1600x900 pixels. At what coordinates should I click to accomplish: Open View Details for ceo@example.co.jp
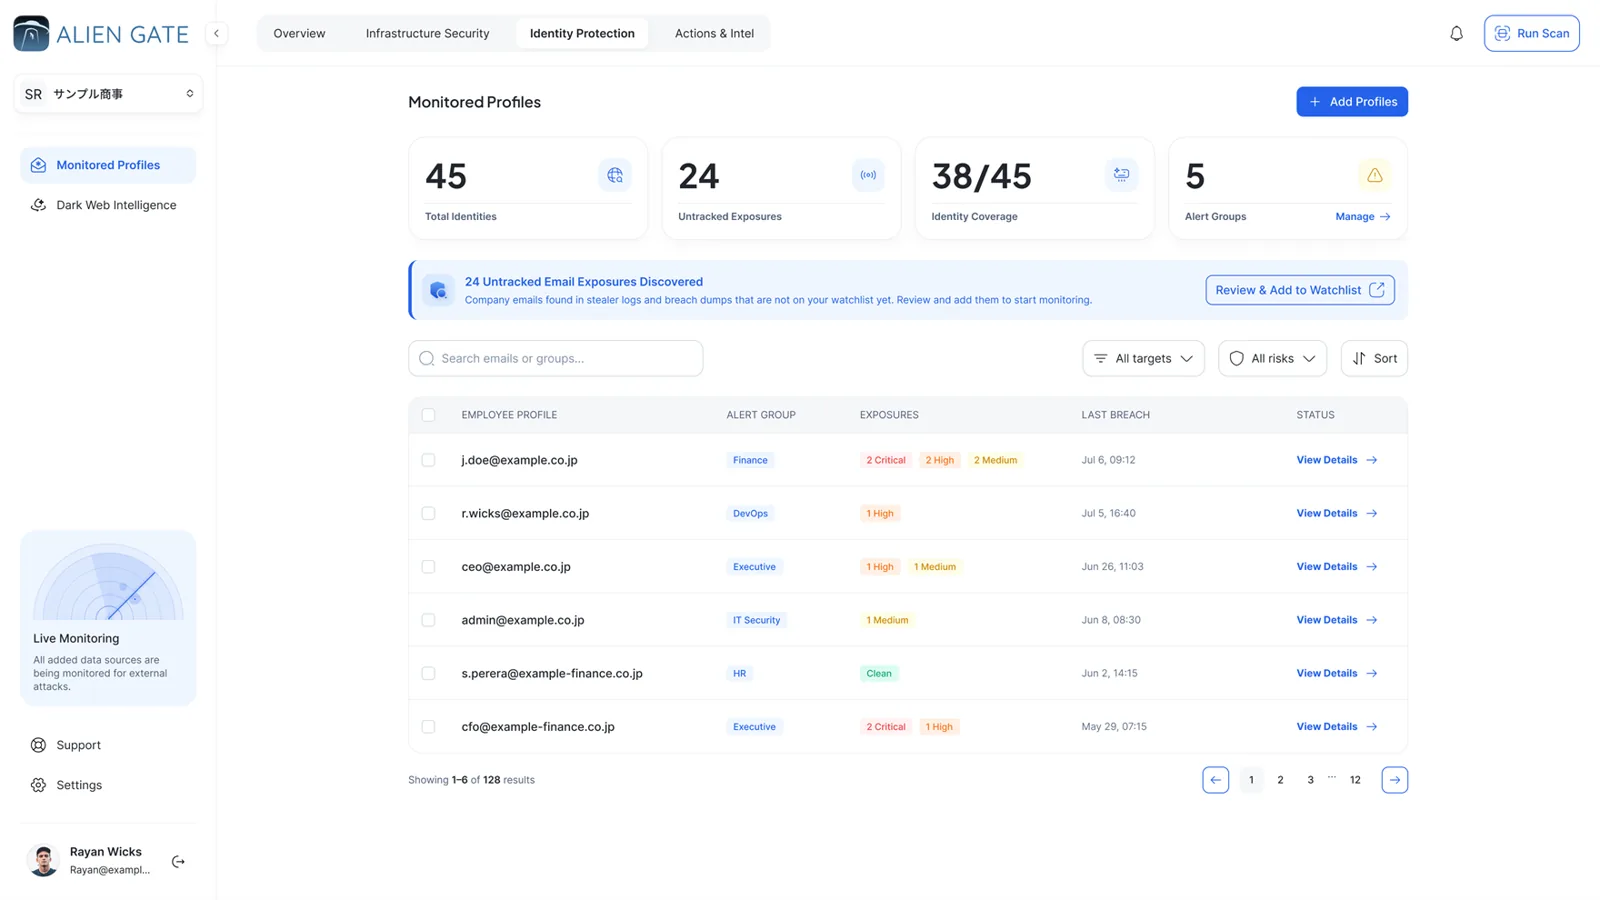point(1337,567)
